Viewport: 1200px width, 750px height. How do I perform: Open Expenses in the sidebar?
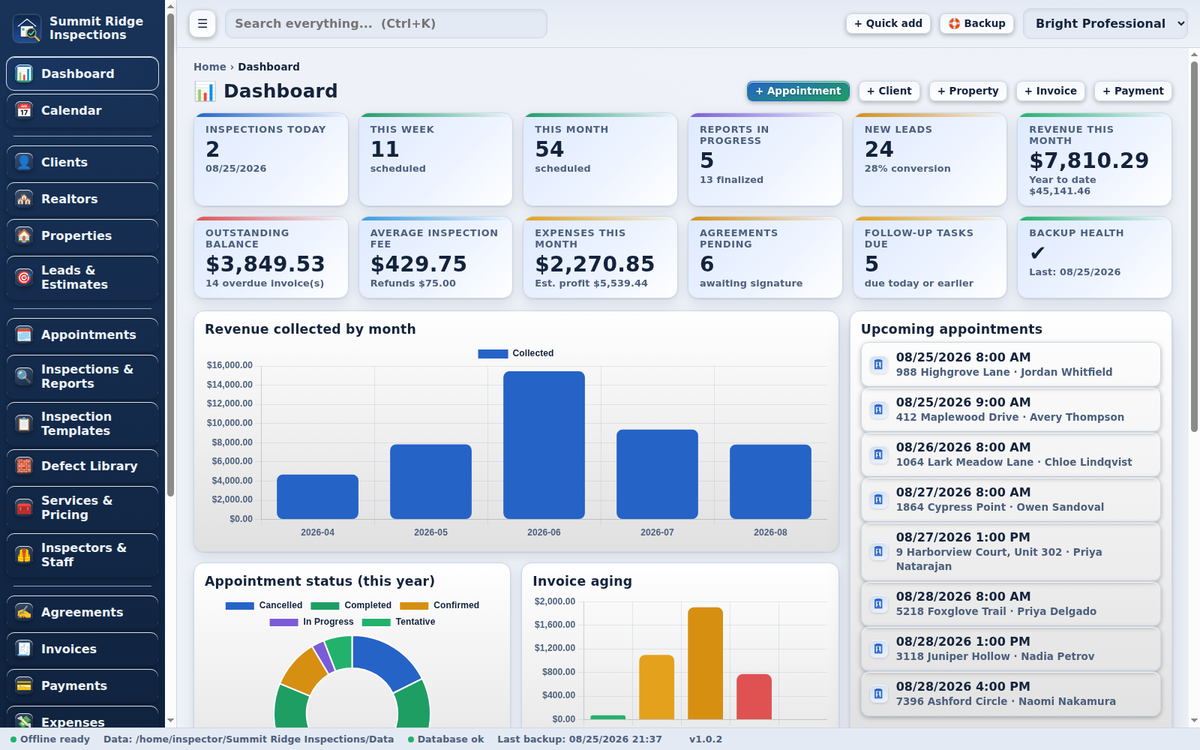pos(82,718)
